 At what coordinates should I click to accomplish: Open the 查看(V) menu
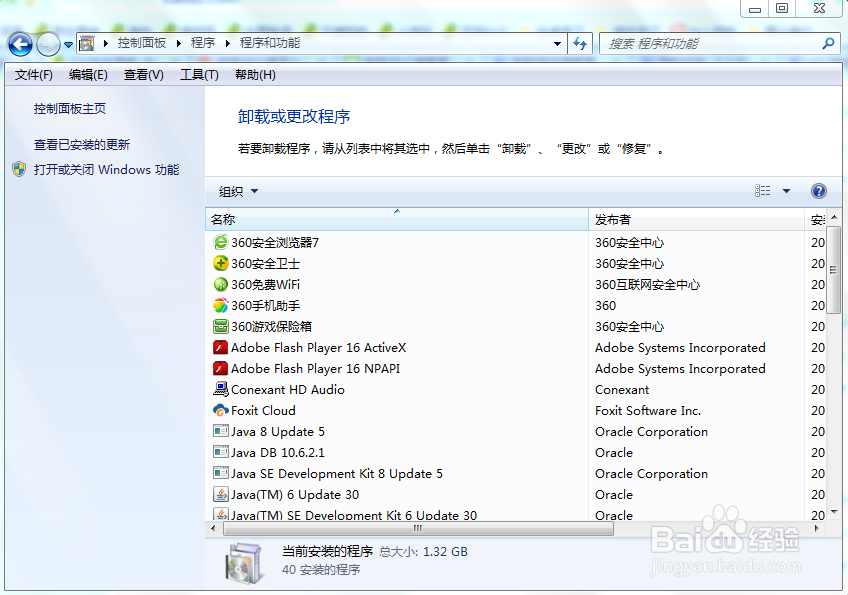pyautogui.click(x=143, y=75)
